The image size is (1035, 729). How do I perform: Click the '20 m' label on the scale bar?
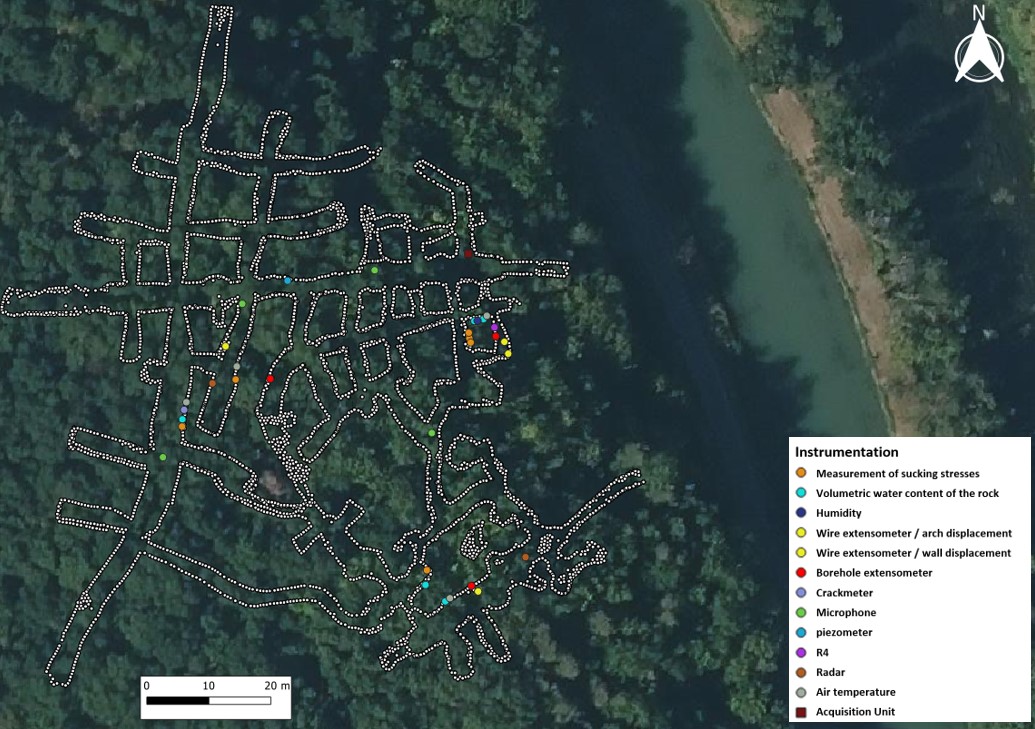pos(277,685)
